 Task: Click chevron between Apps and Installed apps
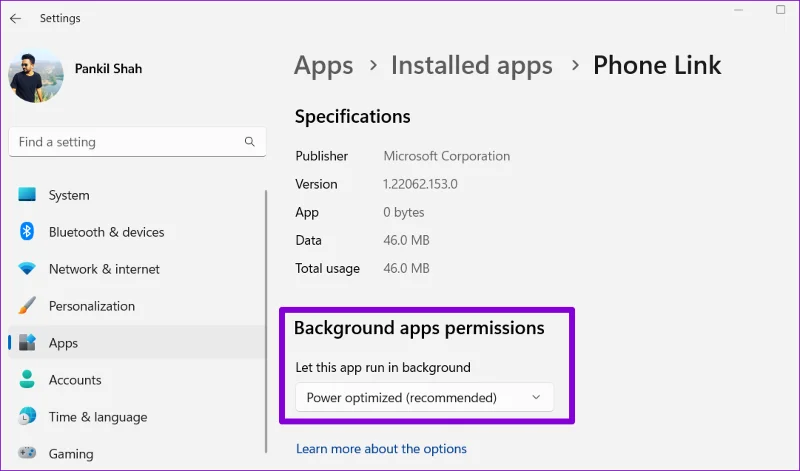[373, 65]
